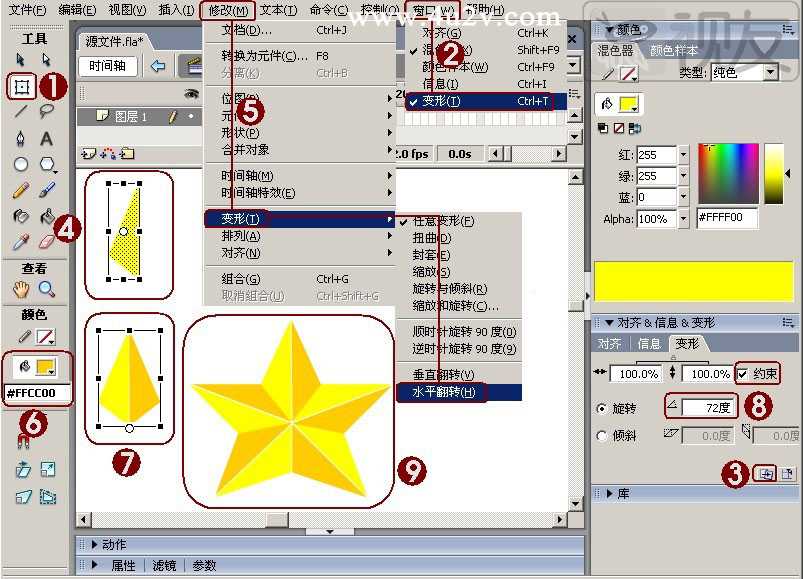
Task: Toggle the checked Transform item in Window menu
Action: click(485, 101)
